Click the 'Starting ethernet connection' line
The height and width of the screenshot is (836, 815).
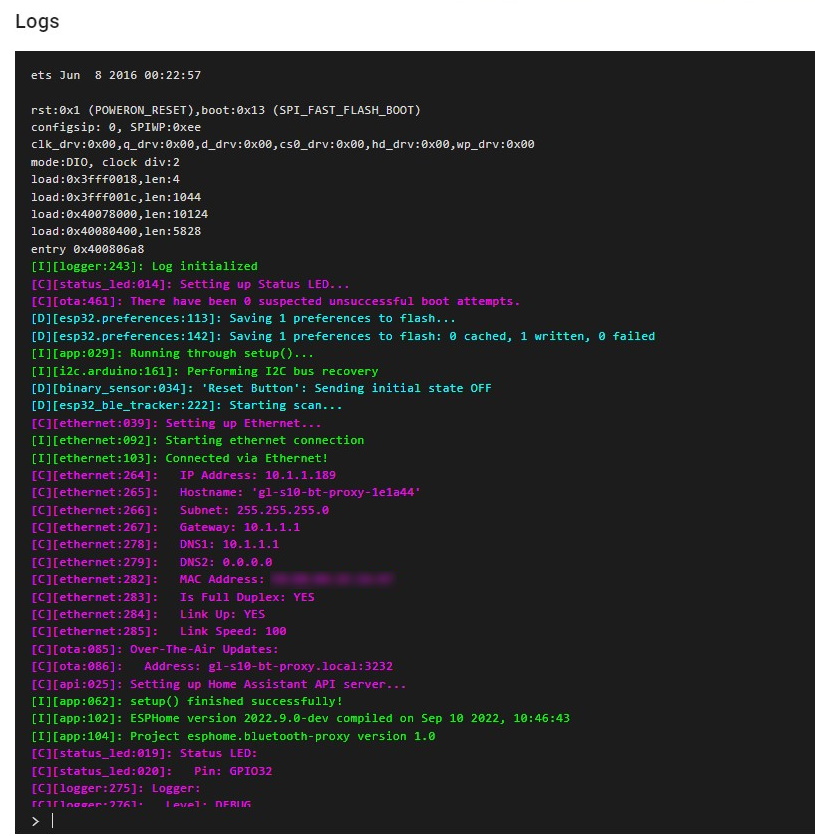(x=197, y=440)
